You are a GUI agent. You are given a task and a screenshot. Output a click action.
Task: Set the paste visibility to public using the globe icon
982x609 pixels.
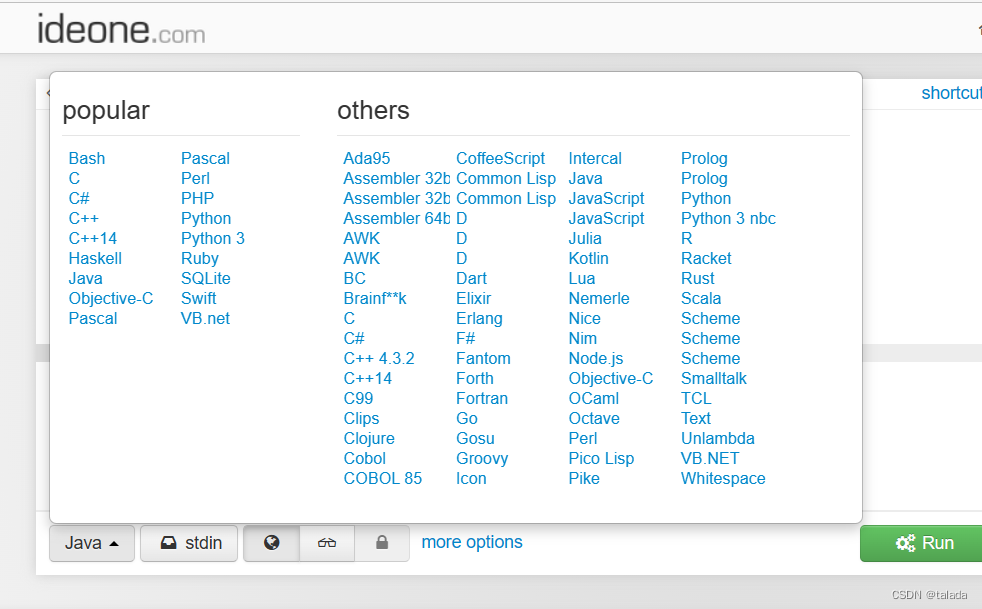click(271, 543)
